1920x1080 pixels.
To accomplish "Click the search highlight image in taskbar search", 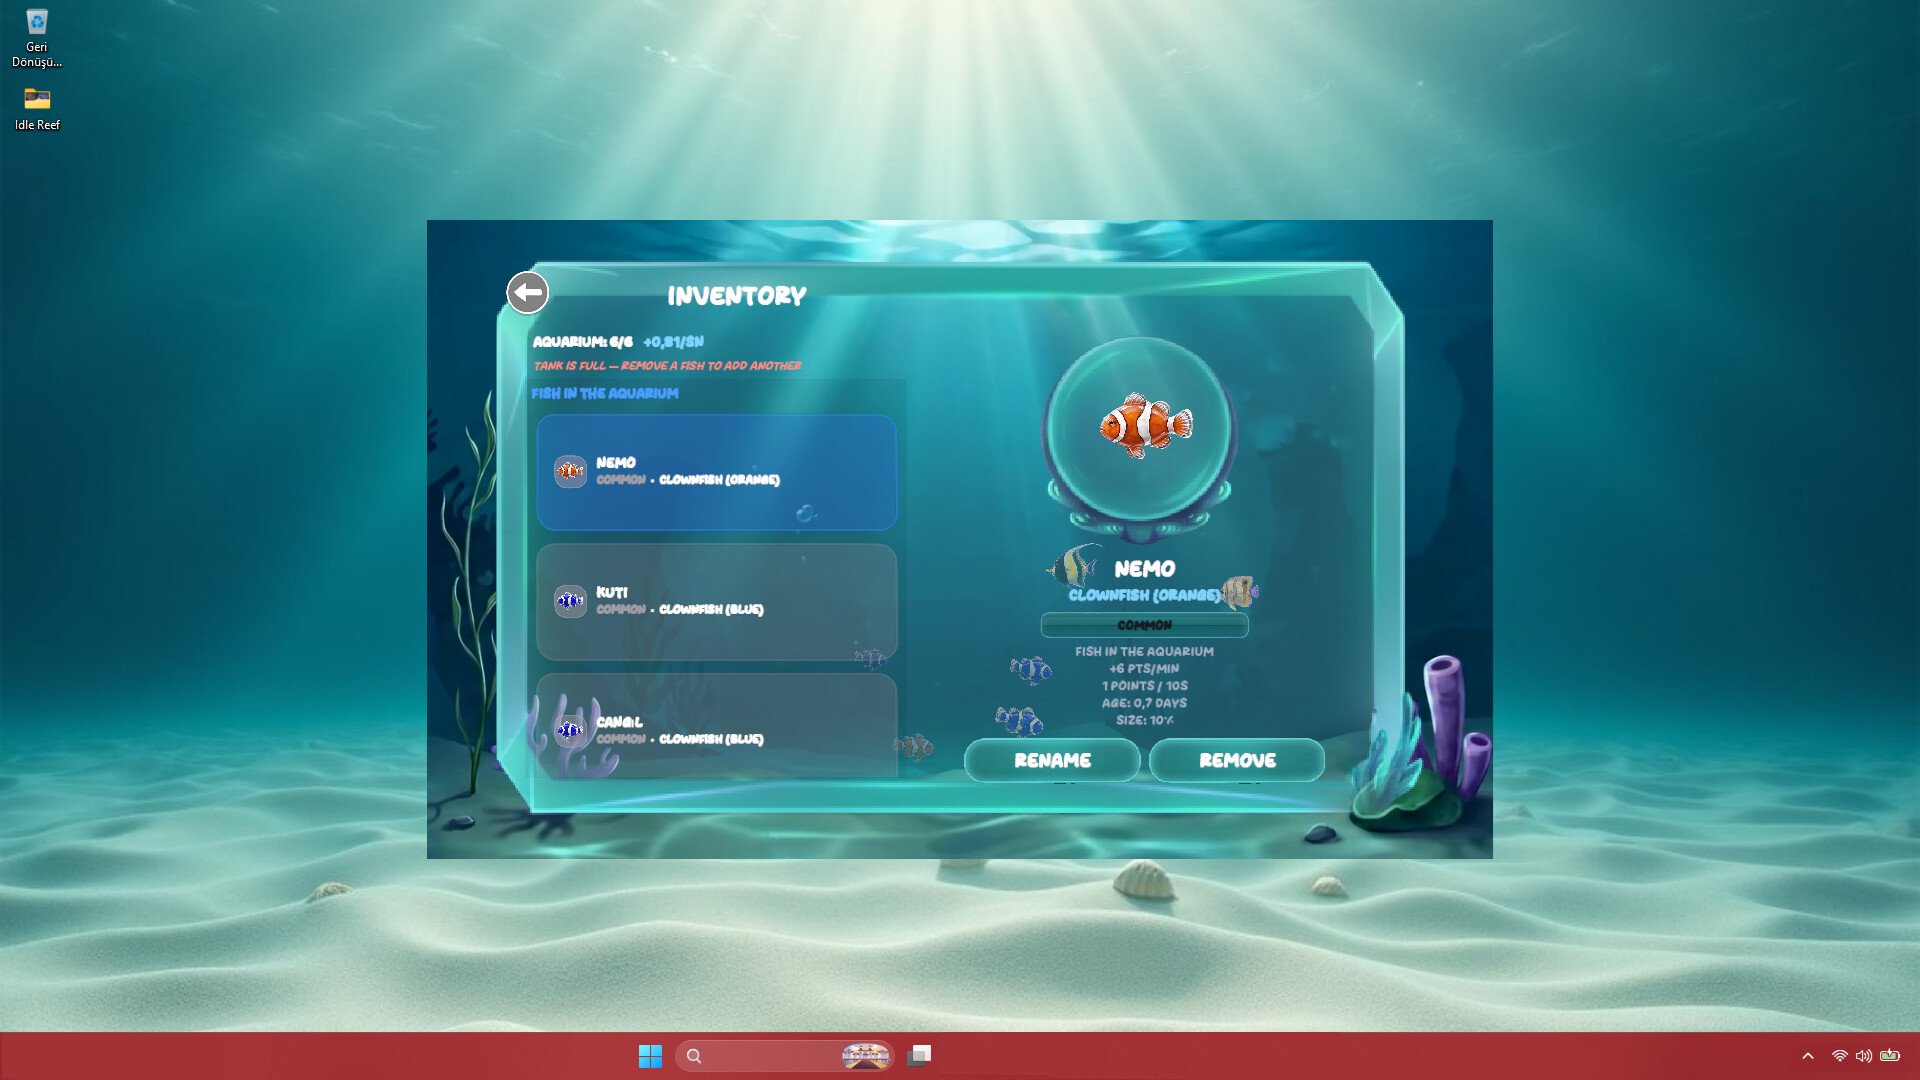I will (865, 1056).
